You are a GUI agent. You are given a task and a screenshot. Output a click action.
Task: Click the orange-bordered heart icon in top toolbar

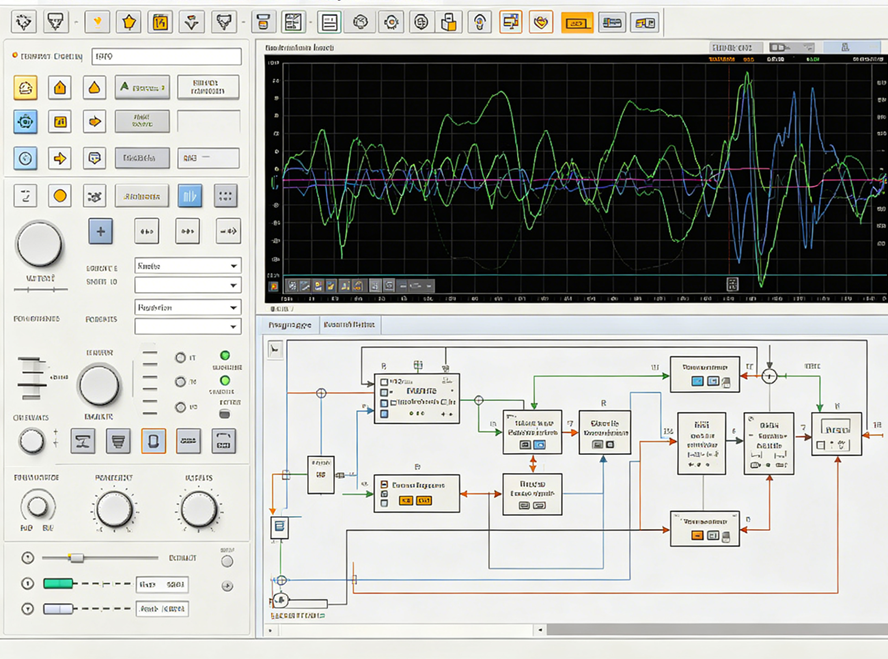[541, 23]
